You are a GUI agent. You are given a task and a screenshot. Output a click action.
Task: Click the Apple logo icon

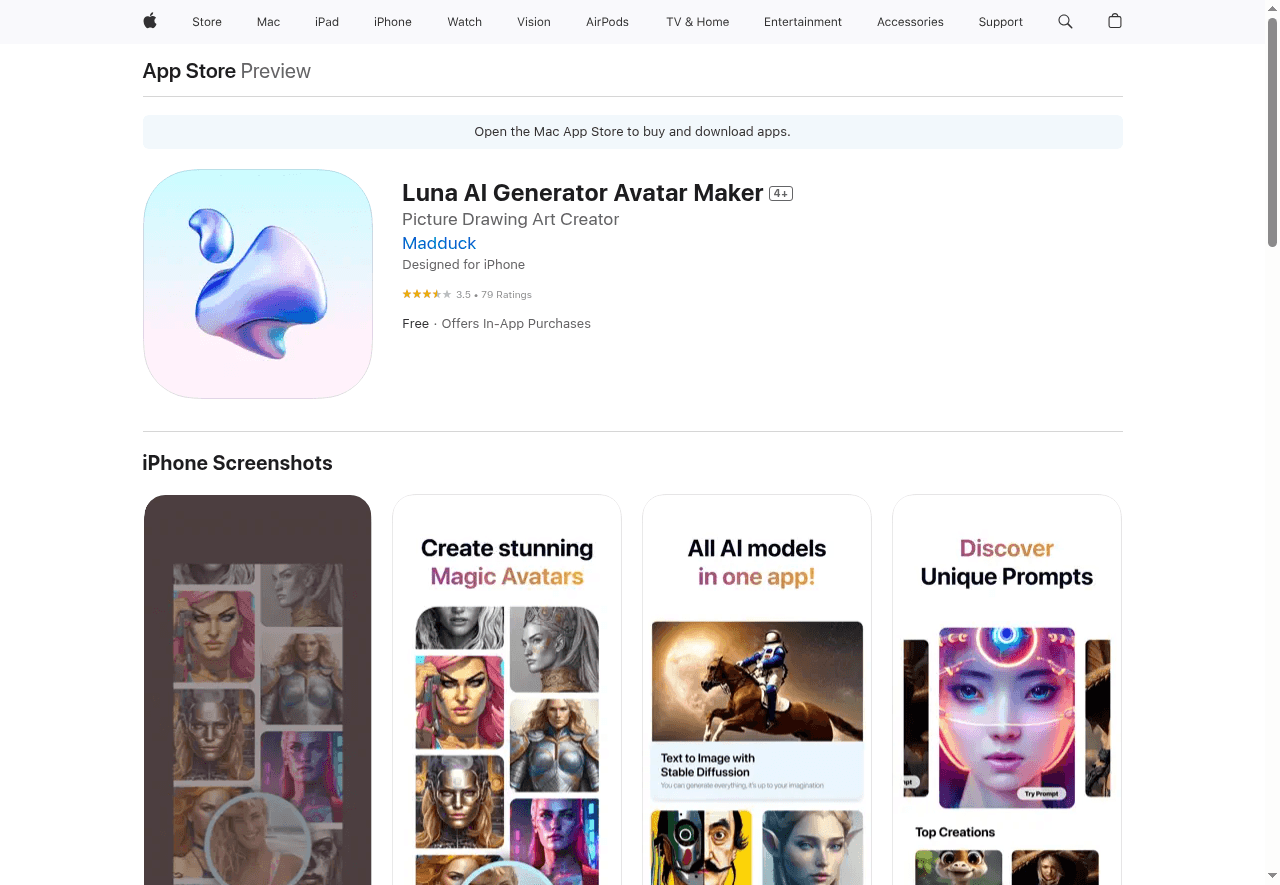click(x=150, y=21)
